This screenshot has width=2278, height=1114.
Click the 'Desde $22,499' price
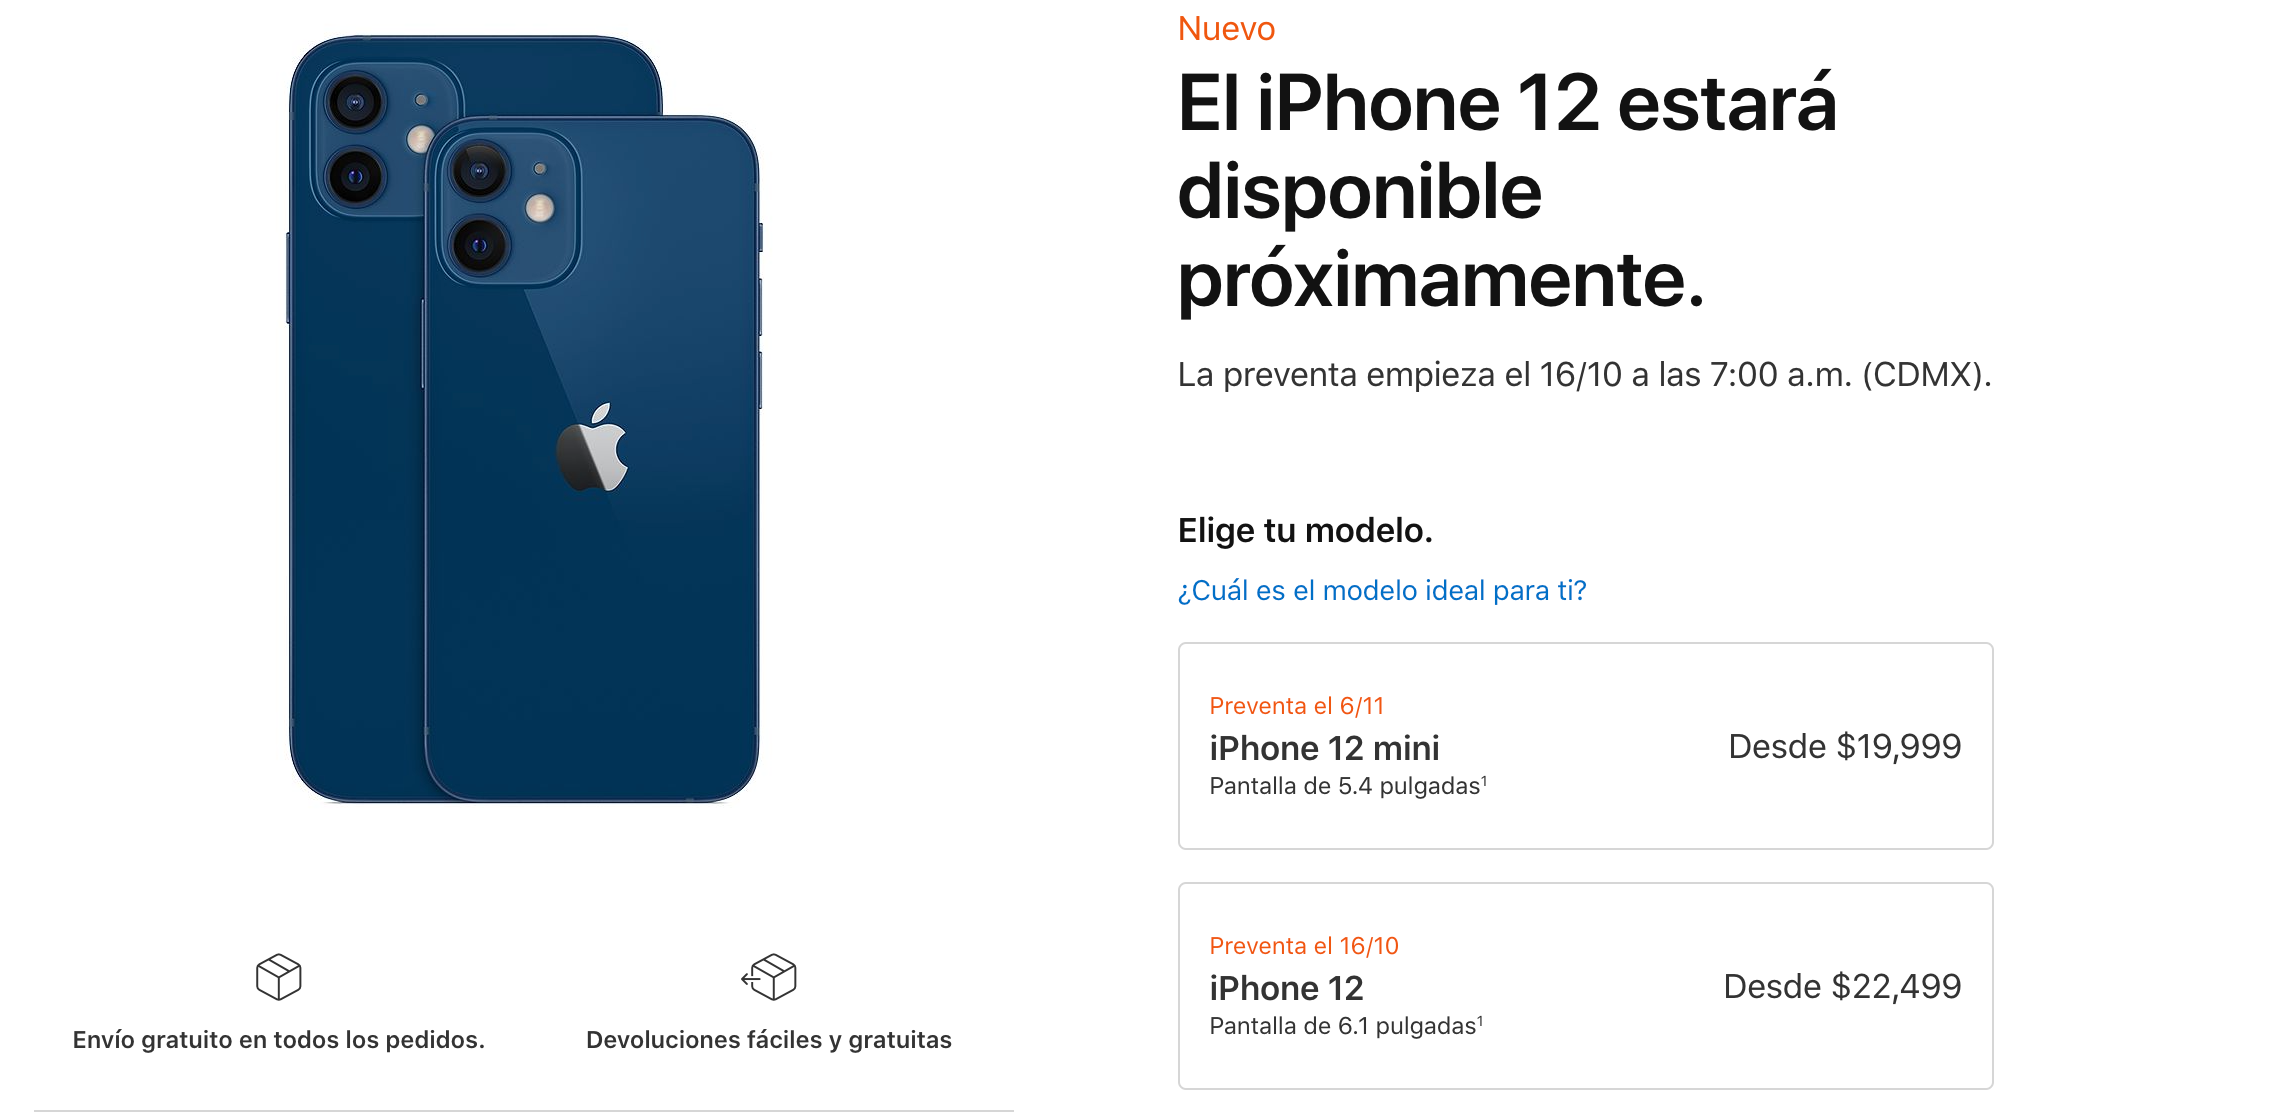[x=1842, y=987]
